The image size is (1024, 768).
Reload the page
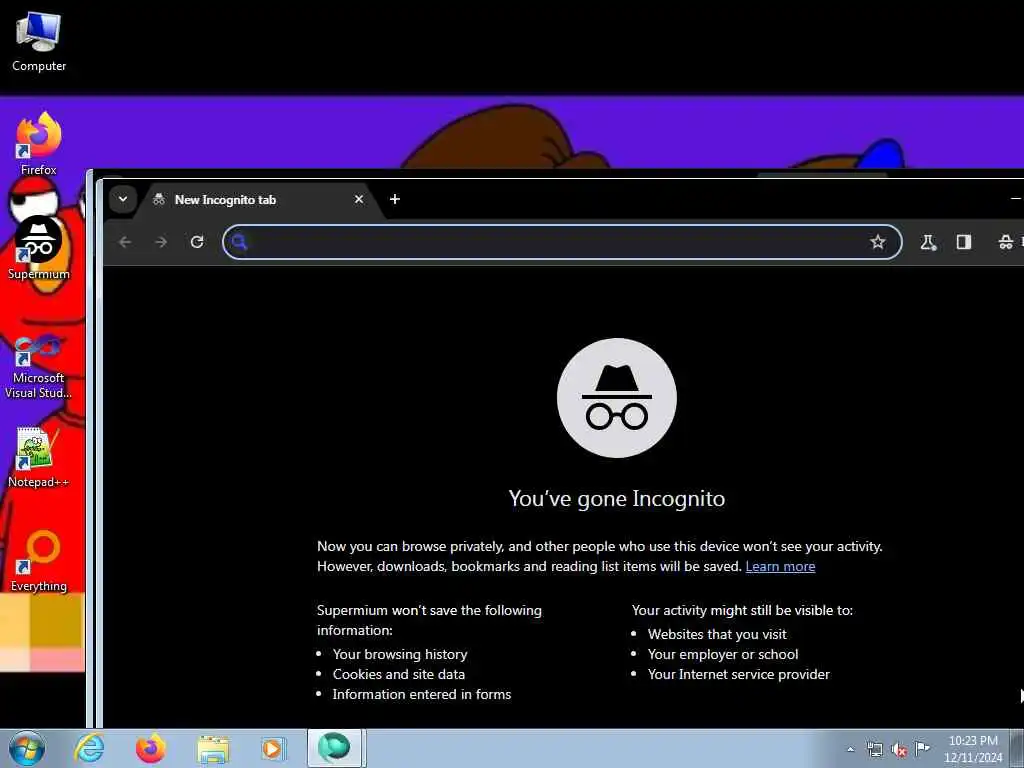tap(197, 242)
